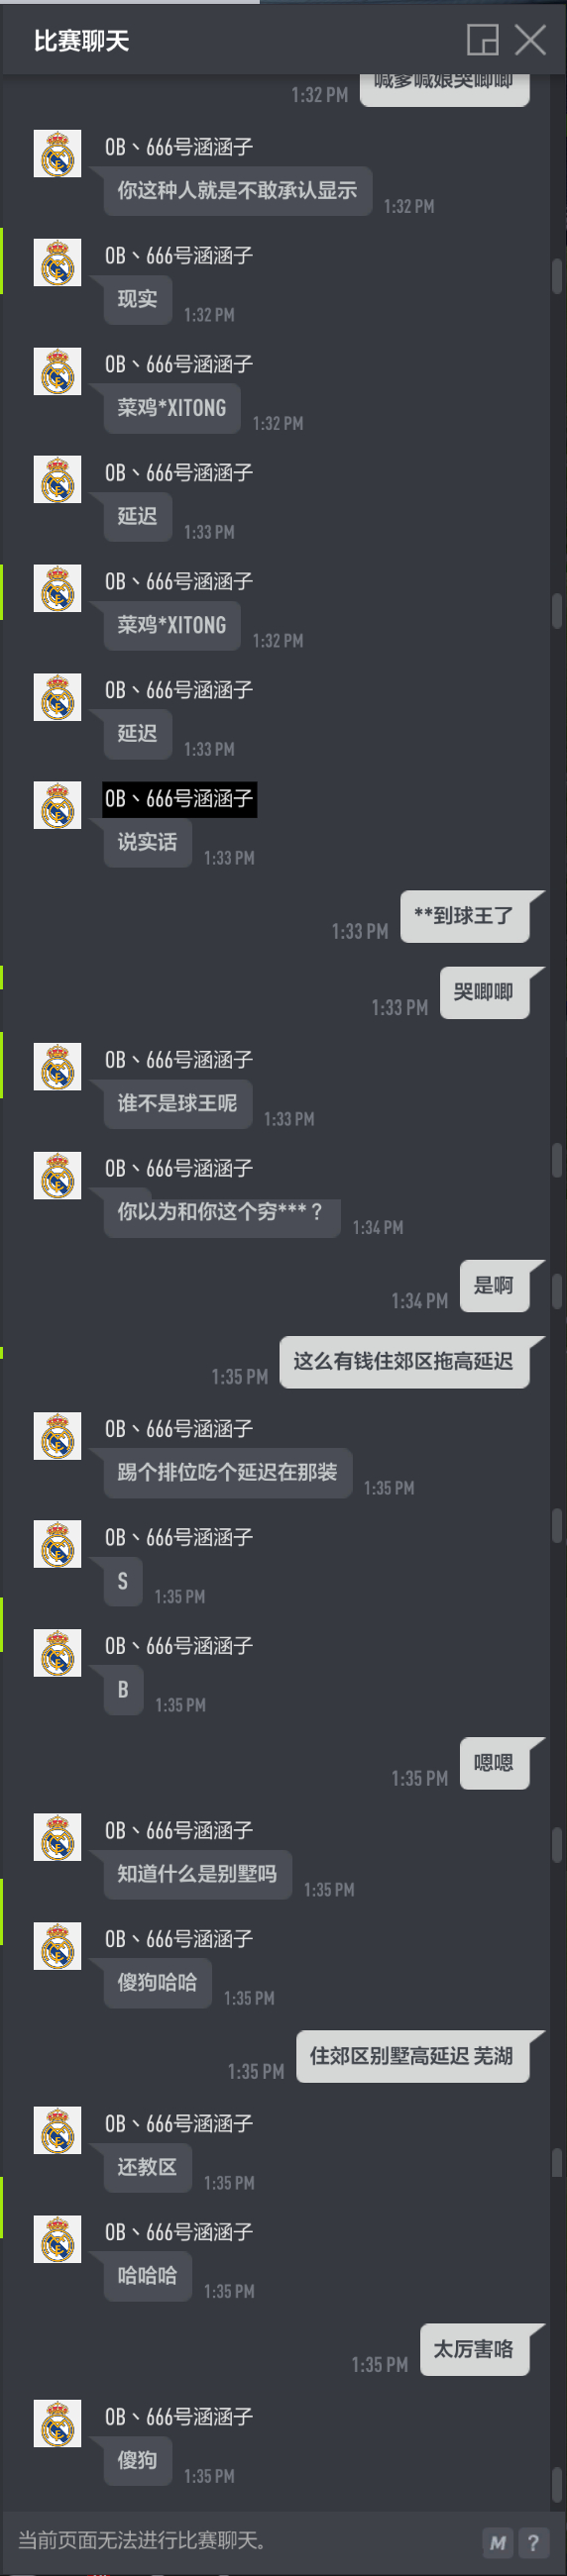The image size is (567, 2576).
Task: Click avatar next to 知道什么是别墅吗 message
Action: click(57, 1836)
